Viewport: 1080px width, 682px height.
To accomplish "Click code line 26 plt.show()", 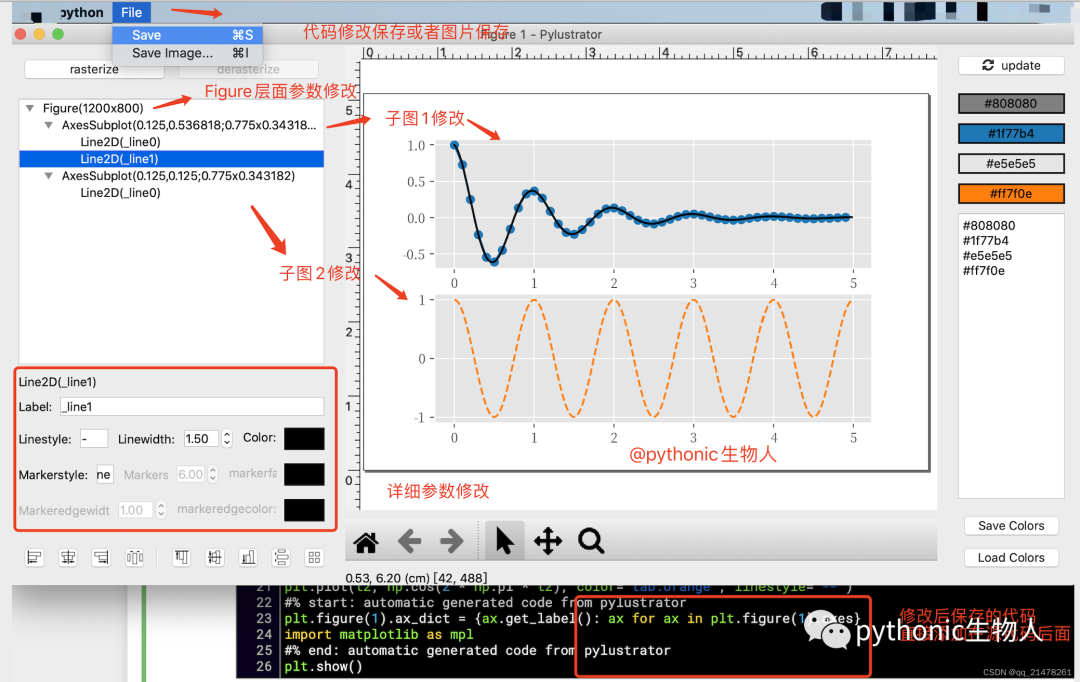I will tap(323, 666).
